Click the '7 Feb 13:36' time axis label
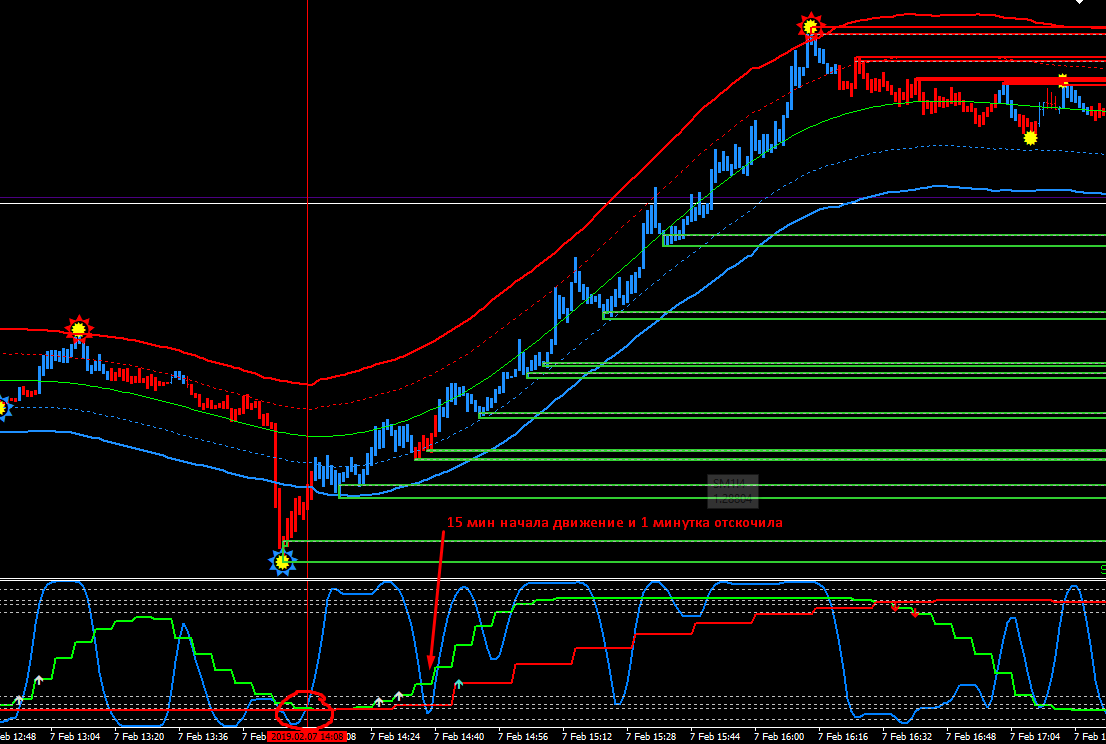 [203, 736]
